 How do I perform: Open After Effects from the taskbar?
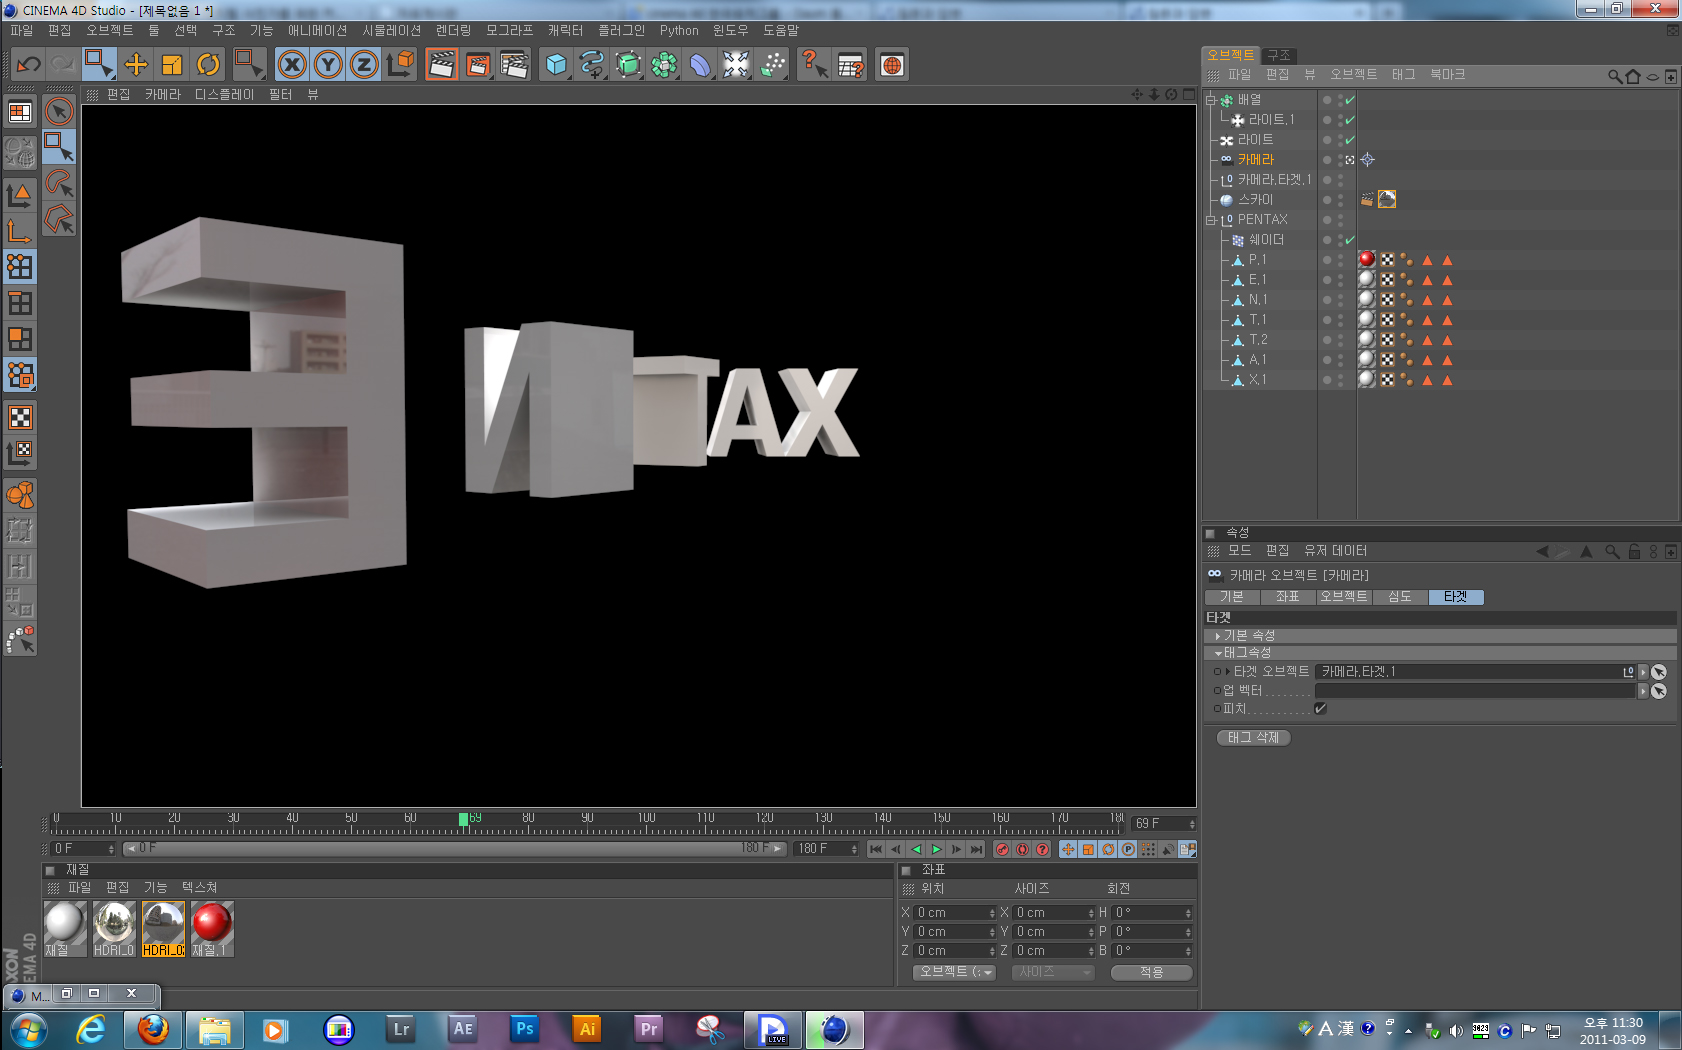click(463, 1029)
